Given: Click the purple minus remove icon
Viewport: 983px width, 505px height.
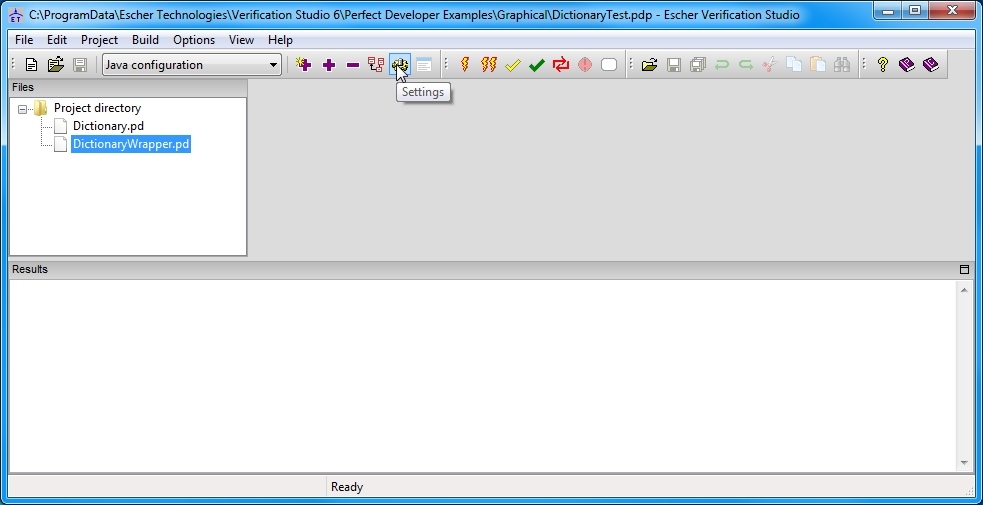Looking at the screenshot, I should point(352,65).
